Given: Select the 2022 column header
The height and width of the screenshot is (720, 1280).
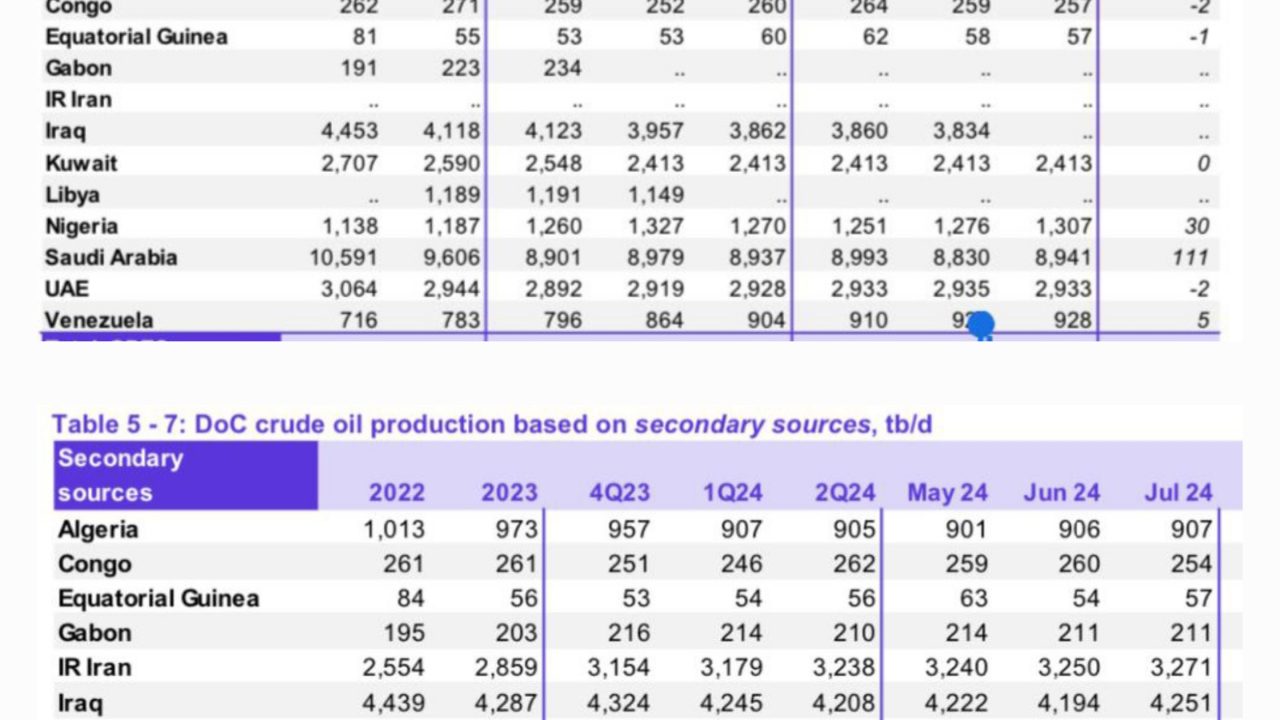Looking at the screenshot, I should coord(397,493).
